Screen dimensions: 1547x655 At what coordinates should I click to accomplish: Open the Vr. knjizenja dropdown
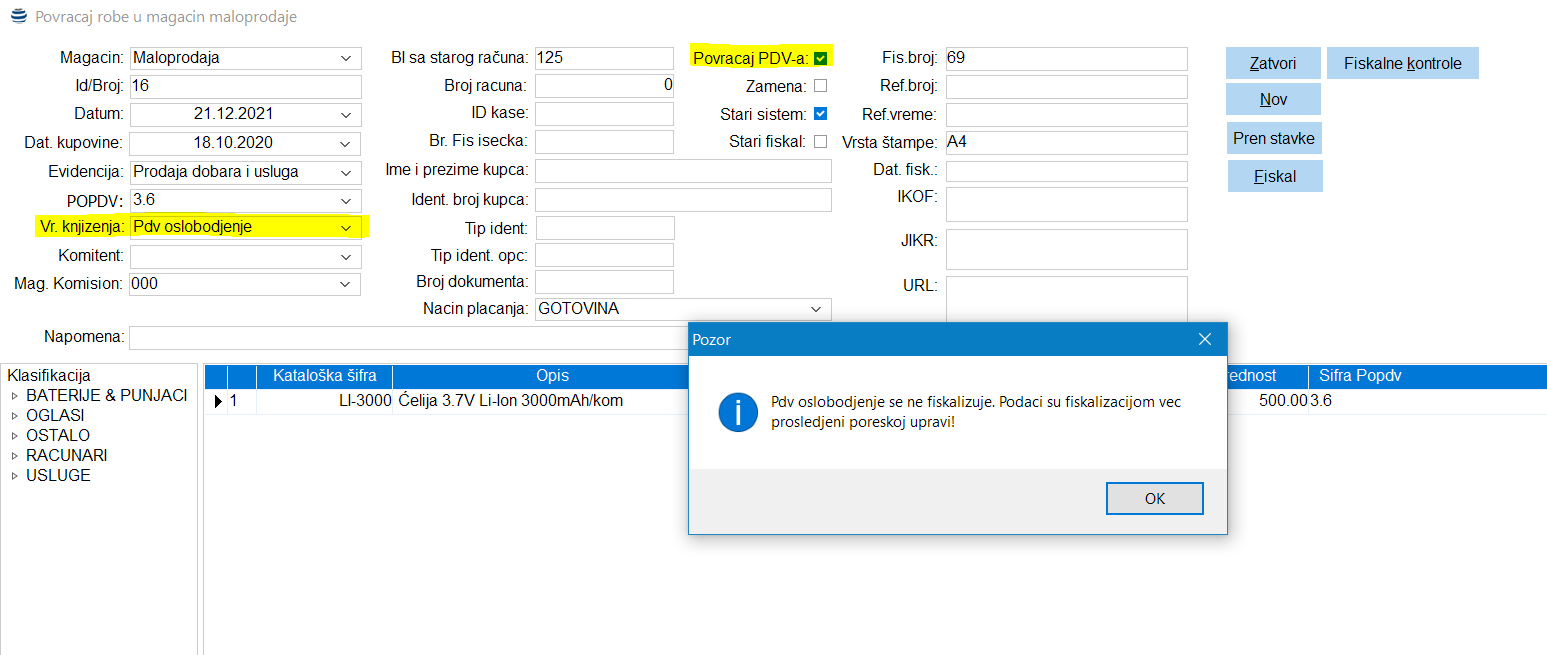pyautogui.click(x=346, y=227)
